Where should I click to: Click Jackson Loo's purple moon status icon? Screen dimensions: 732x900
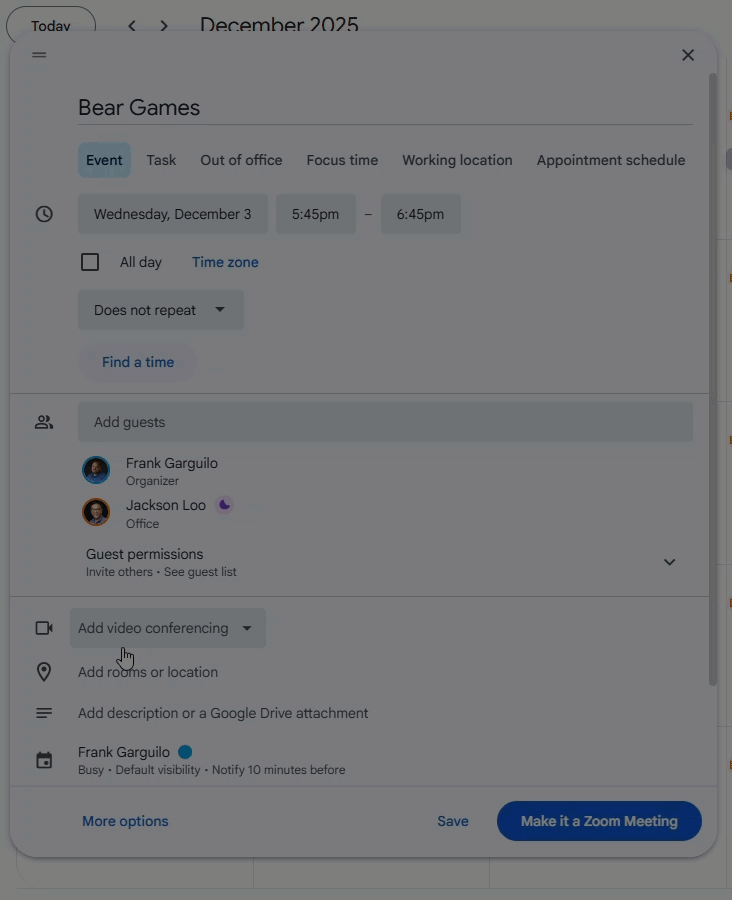[x=224, y=505]
